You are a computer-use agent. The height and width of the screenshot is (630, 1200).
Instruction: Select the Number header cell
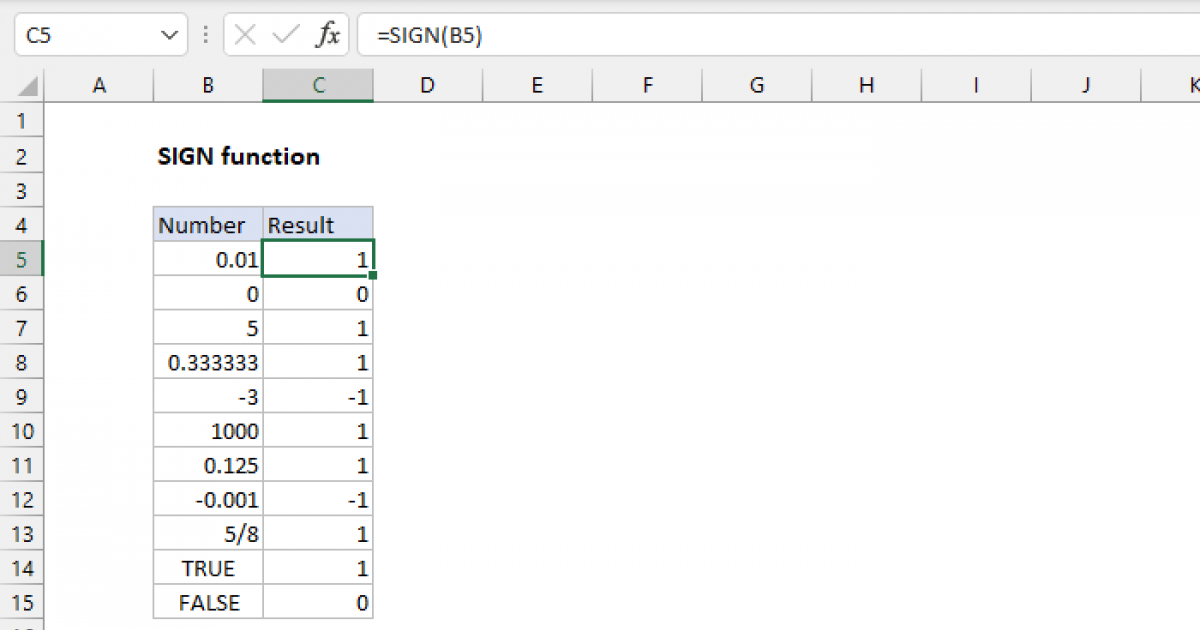pos(208,225)
